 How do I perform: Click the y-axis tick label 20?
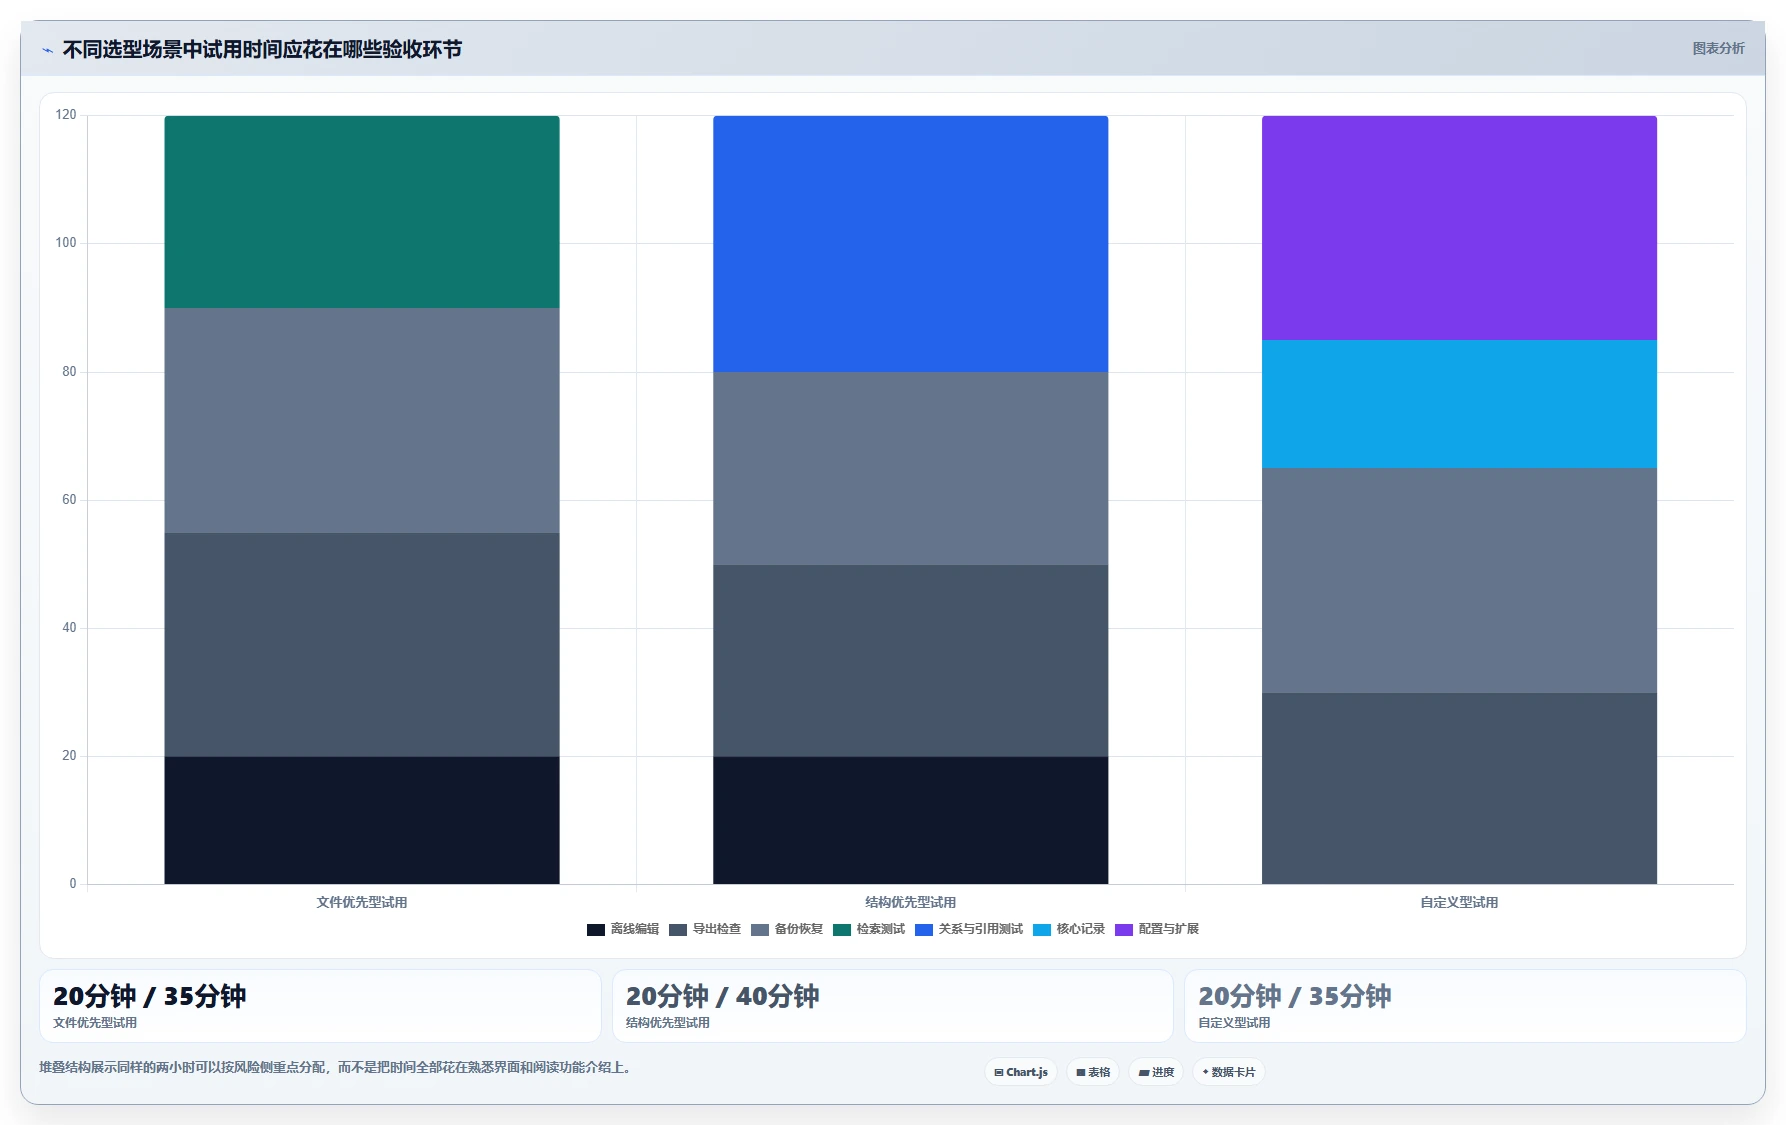tap(69, 756)
